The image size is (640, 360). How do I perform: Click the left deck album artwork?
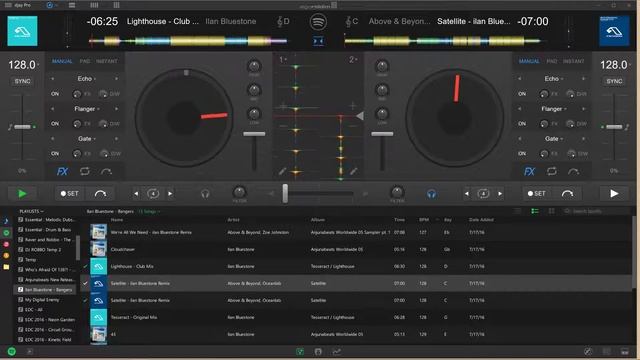22,31
